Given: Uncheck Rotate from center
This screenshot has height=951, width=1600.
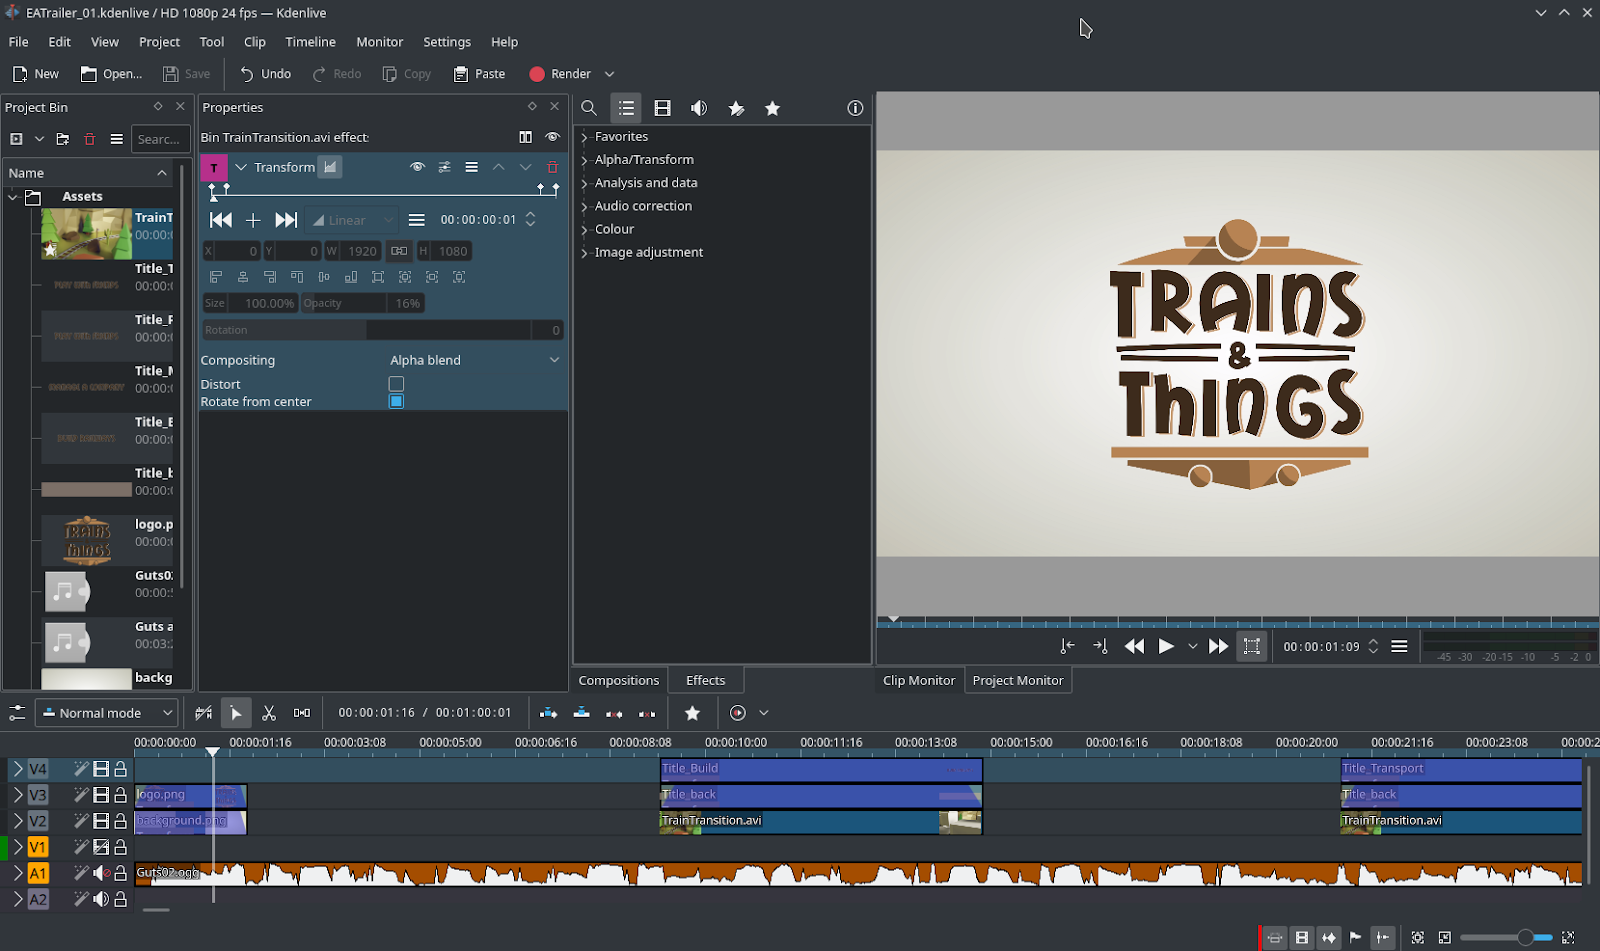Looking at the screenshot, I should (396, 401).
